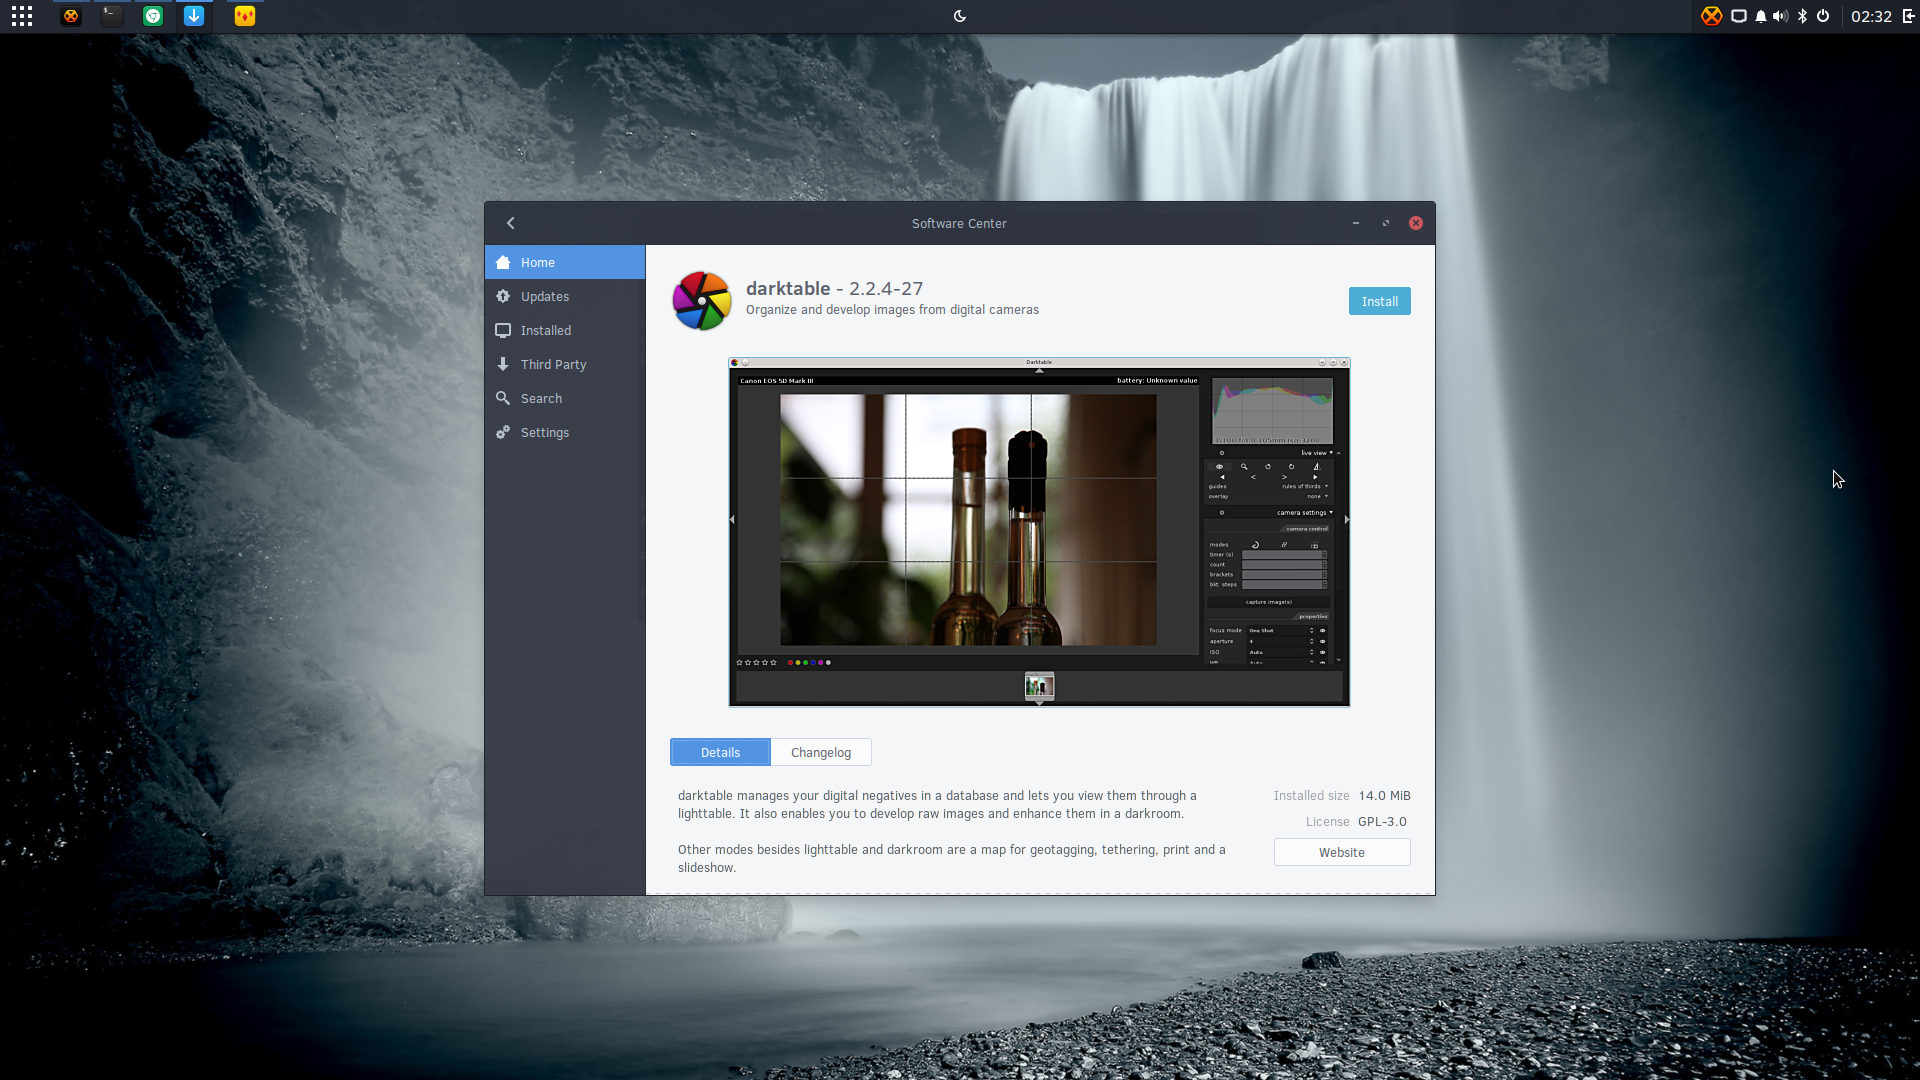Click the night light moon icon
The height and width of the screenshot is (1080, 1920).
(960, 16)
